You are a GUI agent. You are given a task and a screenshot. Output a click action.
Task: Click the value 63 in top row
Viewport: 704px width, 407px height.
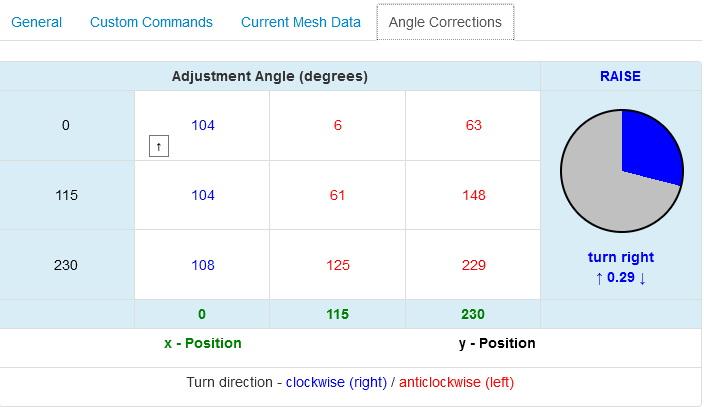[473, 125]
